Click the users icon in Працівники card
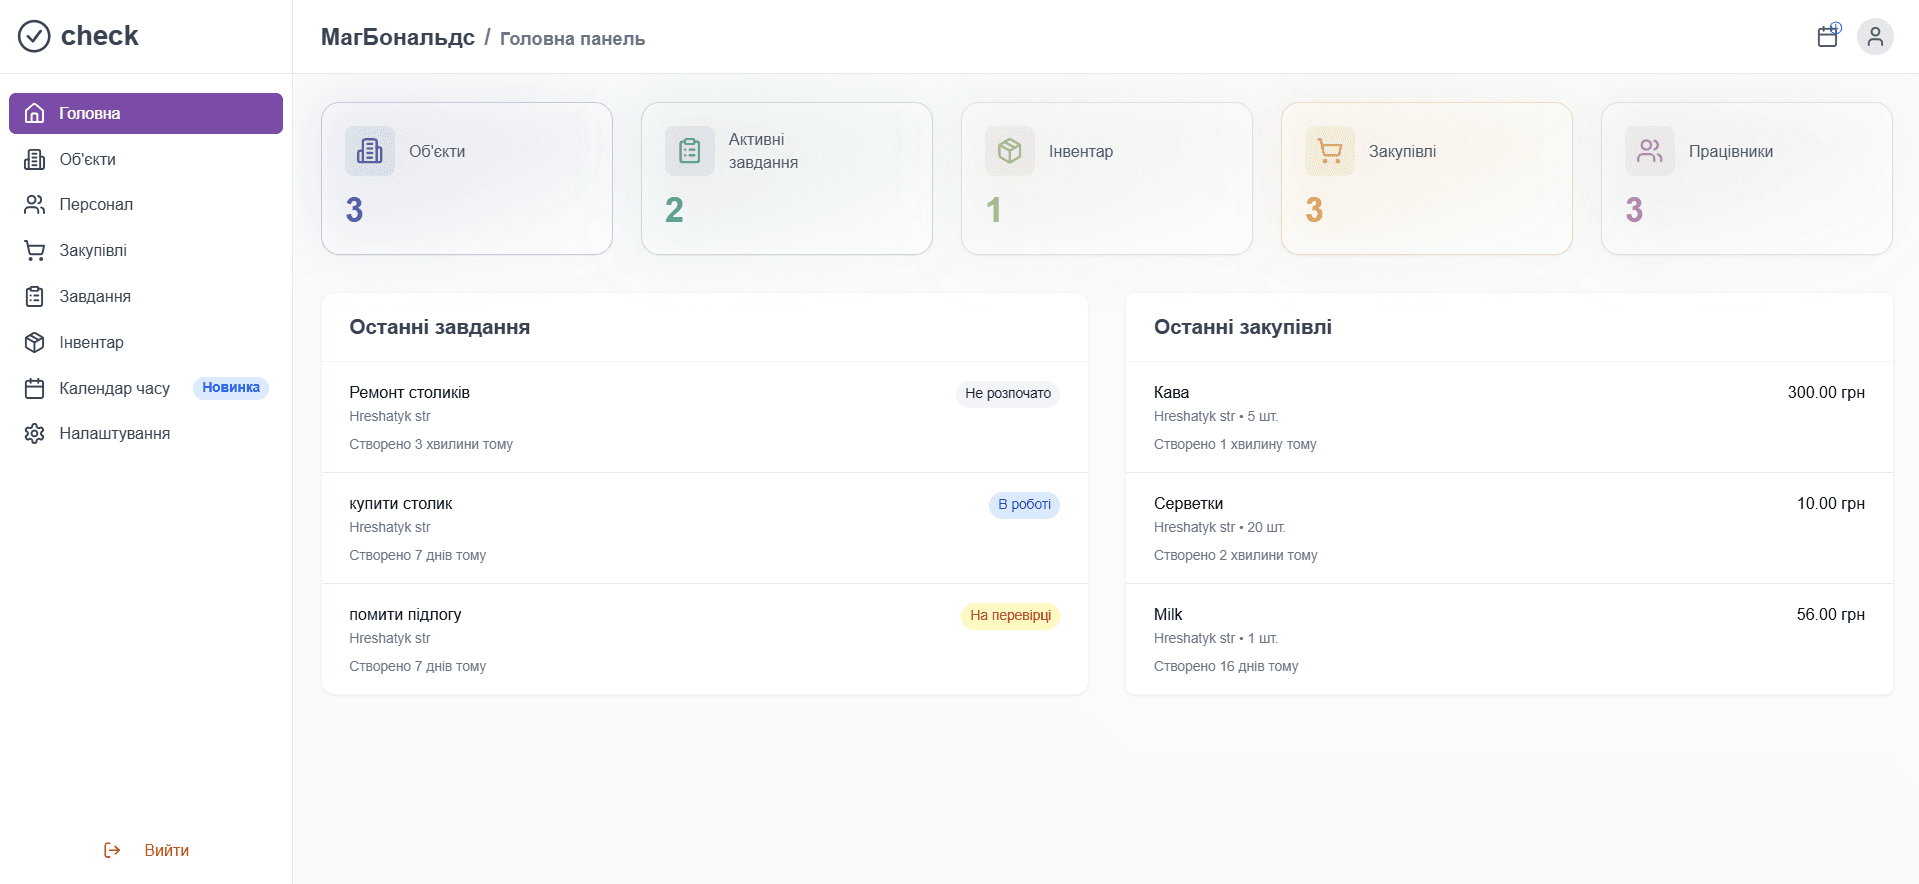The height and width of the screenshot is (884, 1919). coord(1650,151)
